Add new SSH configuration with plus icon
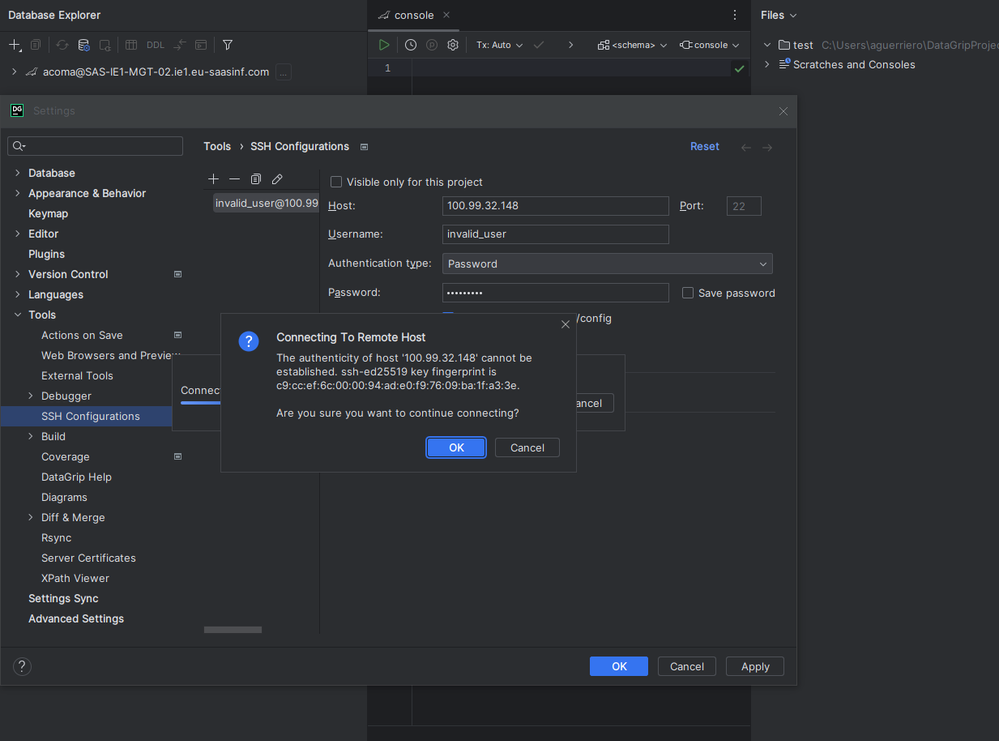The width and height of the screenshot is (999, 741). [x=213, y=179]
